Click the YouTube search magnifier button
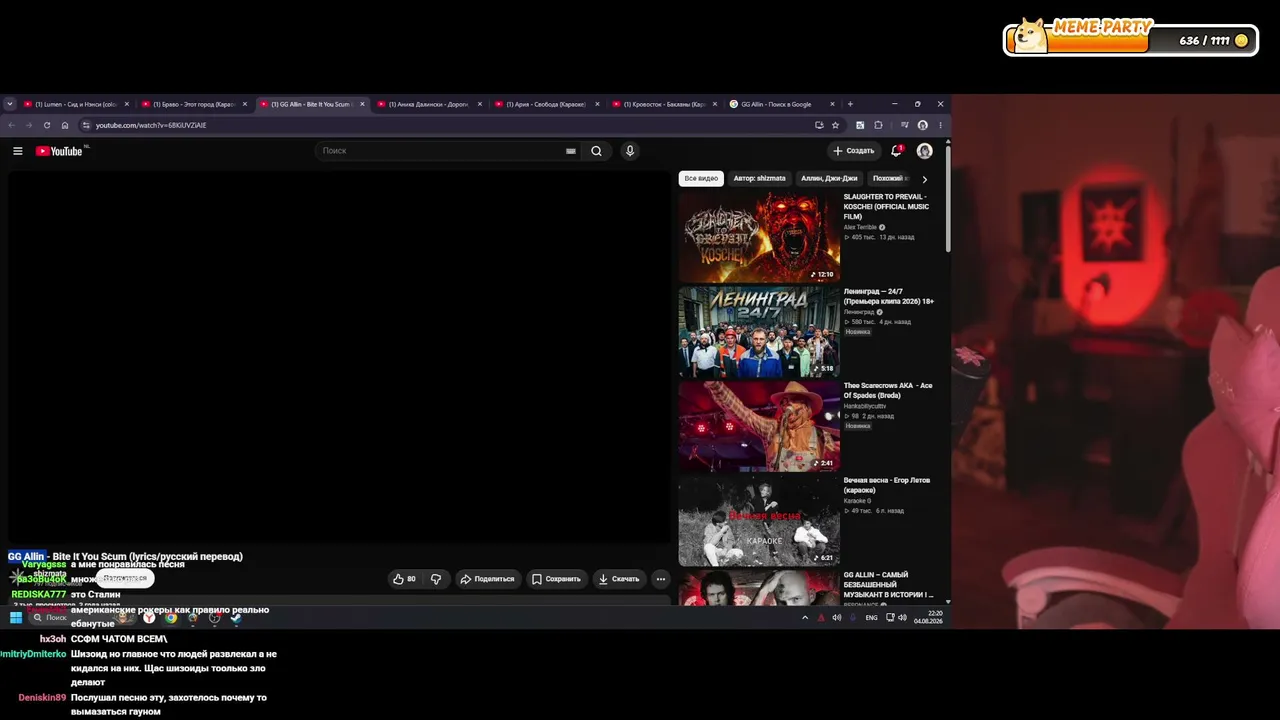The image size is (1280, 720). pos(596,151)
